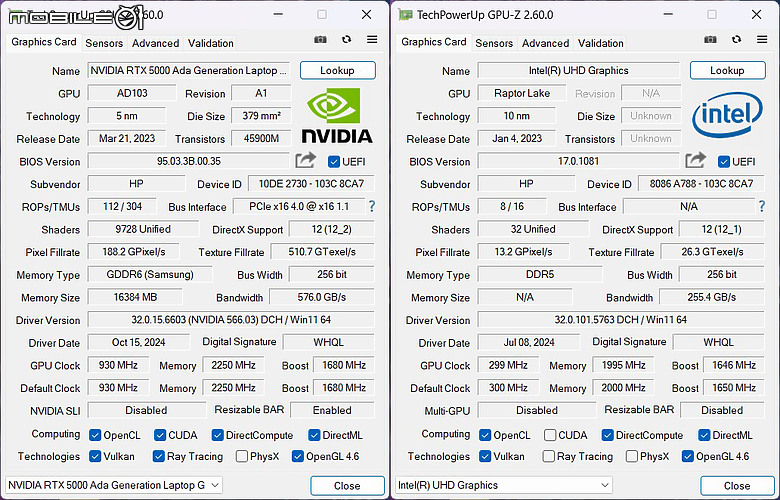Select Graphics Card tab in Intel window
The image size is (780, 500).
[x=434, y=42]
